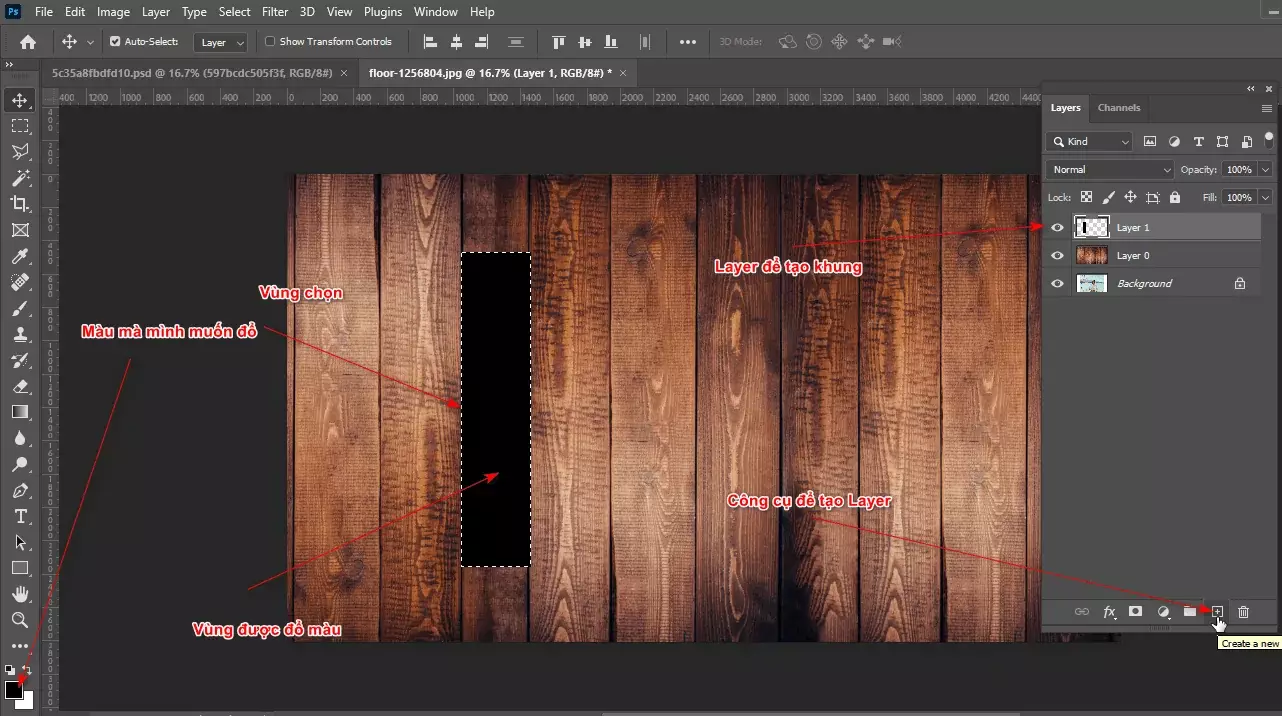Open the Auto-Select target dropdown
Viewport: 1282px width, 716px height.
pyautogui.click(x=220, y=41)
